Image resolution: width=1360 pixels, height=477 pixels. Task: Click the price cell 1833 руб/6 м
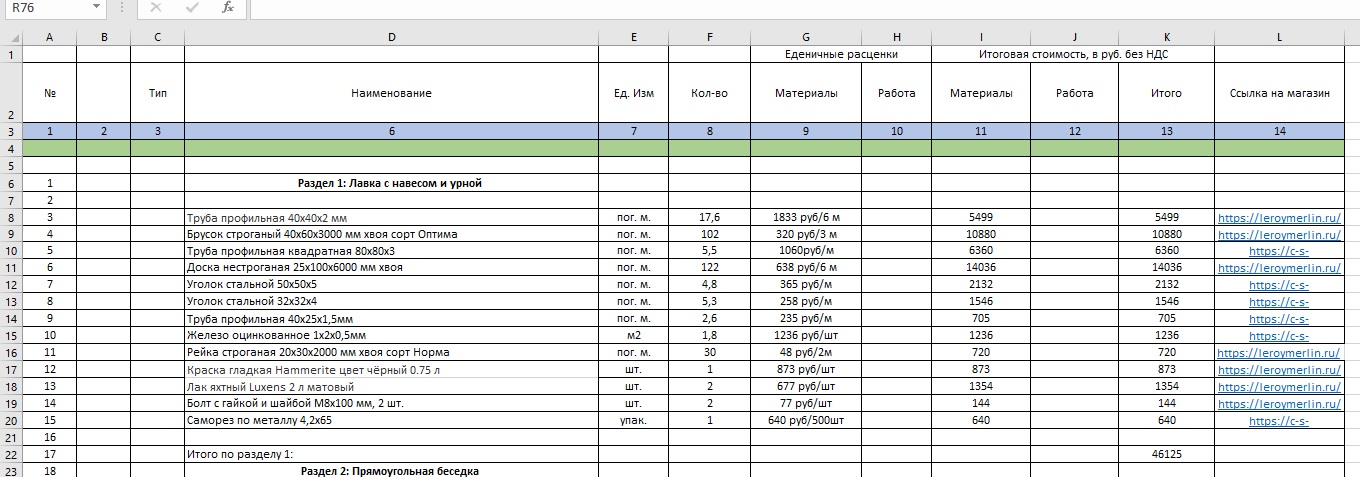[806, 217]
